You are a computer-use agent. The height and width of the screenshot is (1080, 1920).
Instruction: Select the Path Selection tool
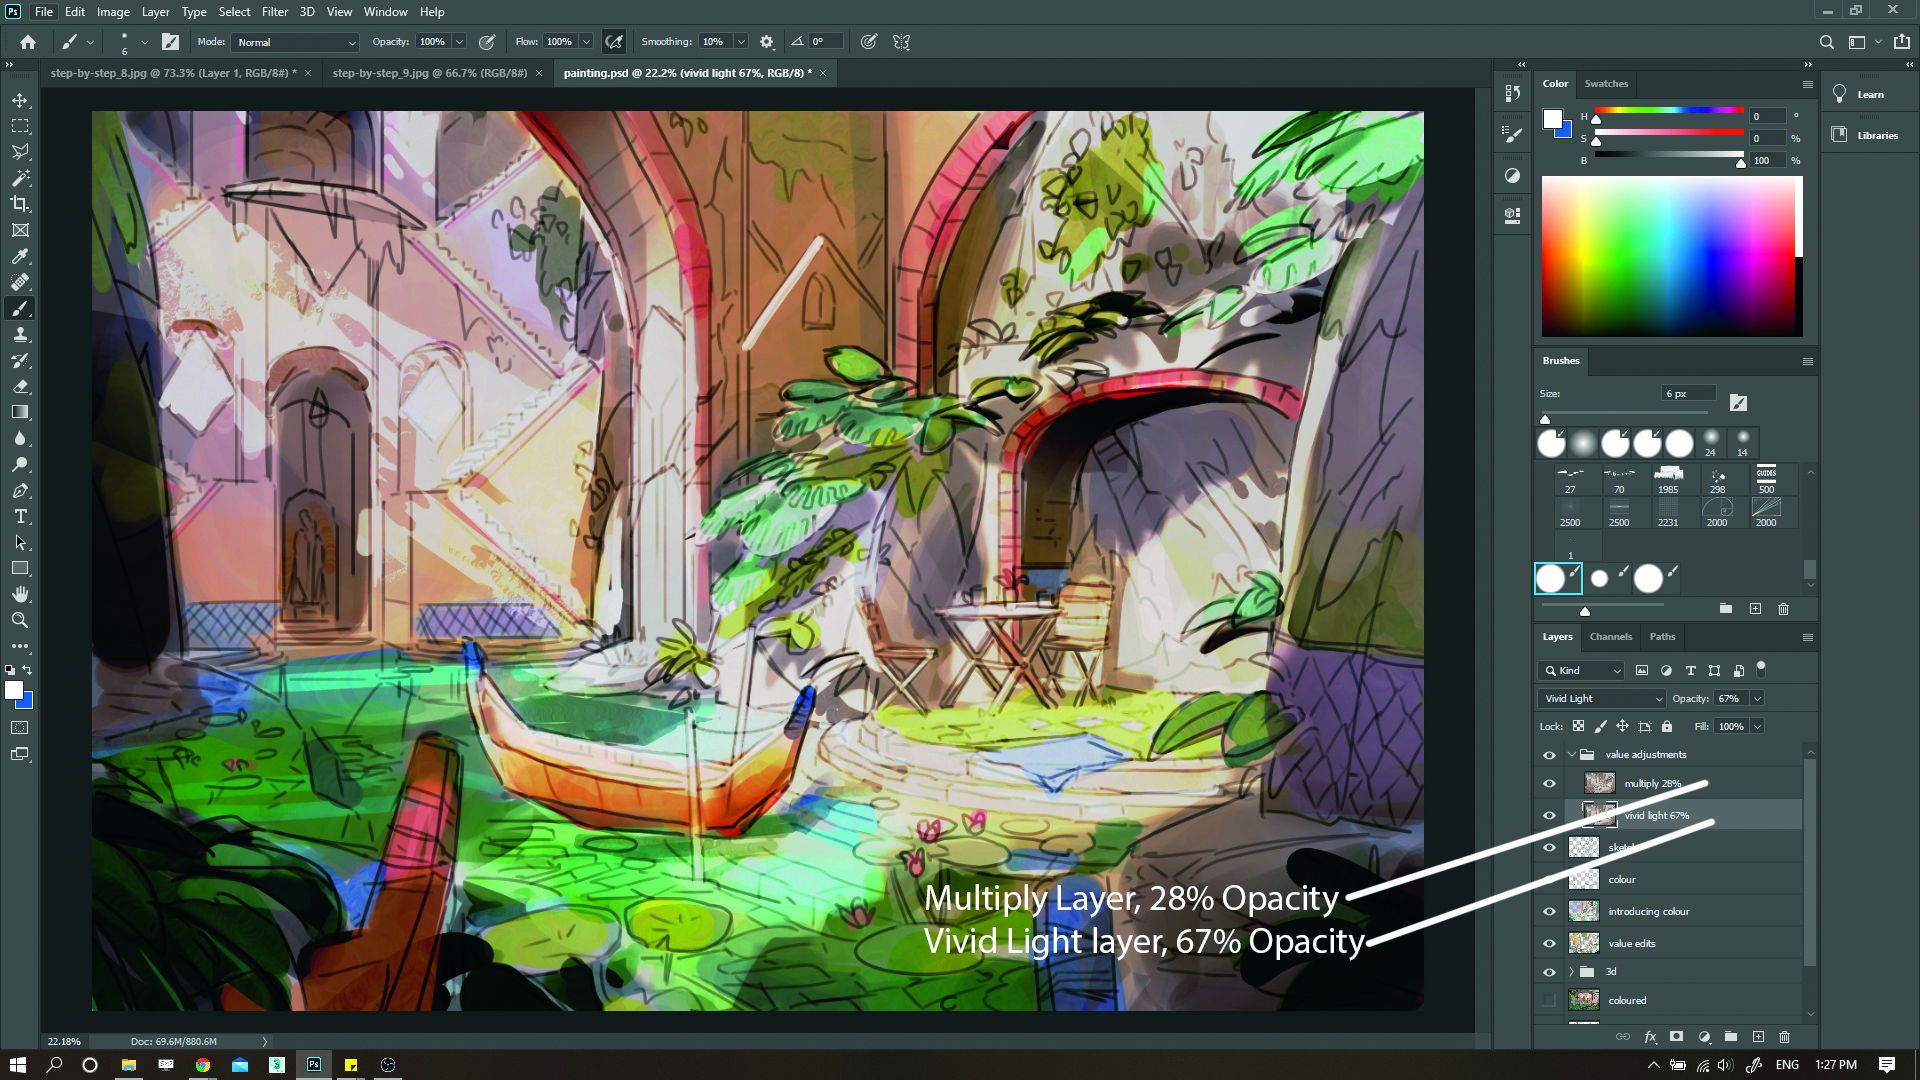coord(20,542)
